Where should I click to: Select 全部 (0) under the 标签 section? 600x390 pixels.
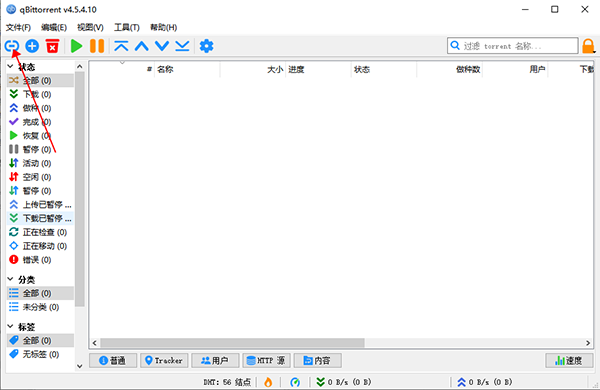40,340
